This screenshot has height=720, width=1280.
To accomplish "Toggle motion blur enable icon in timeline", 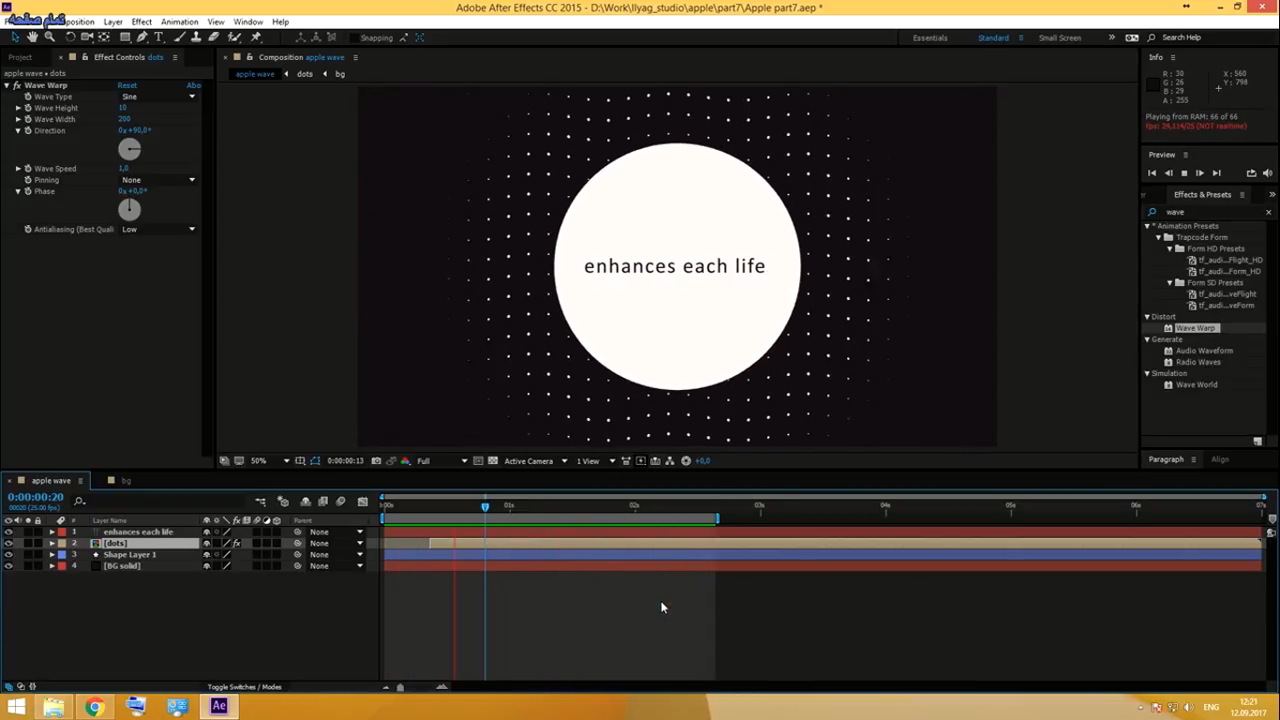I will click(341, 501).
